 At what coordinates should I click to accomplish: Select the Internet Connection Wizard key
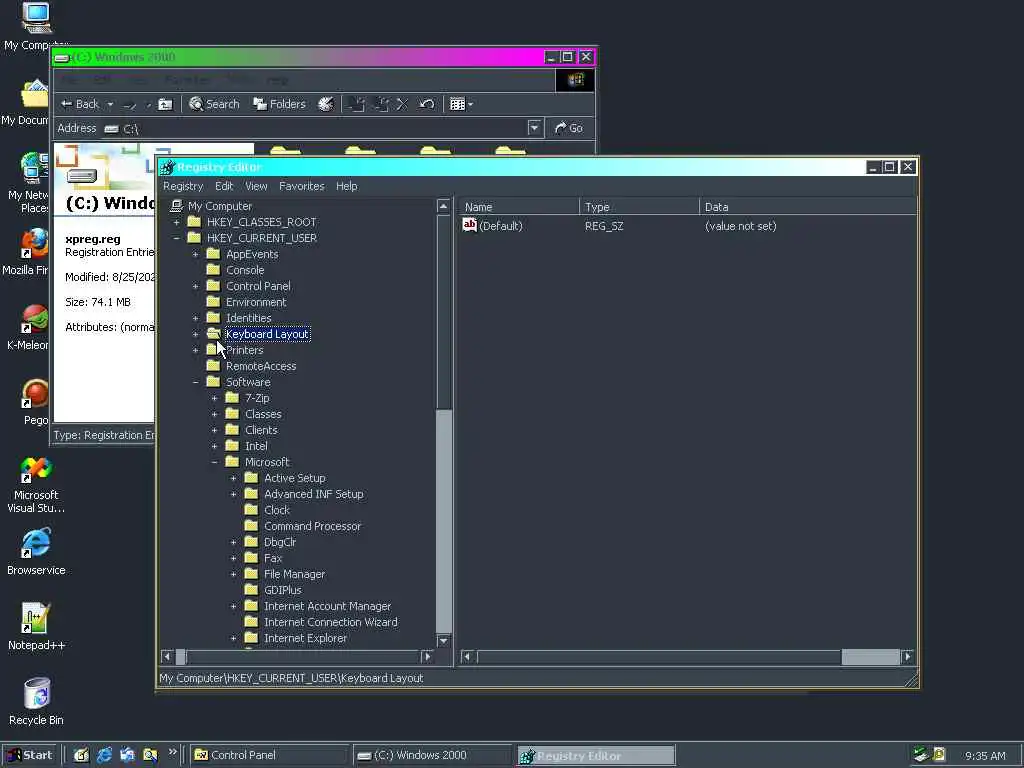(330, 622)
